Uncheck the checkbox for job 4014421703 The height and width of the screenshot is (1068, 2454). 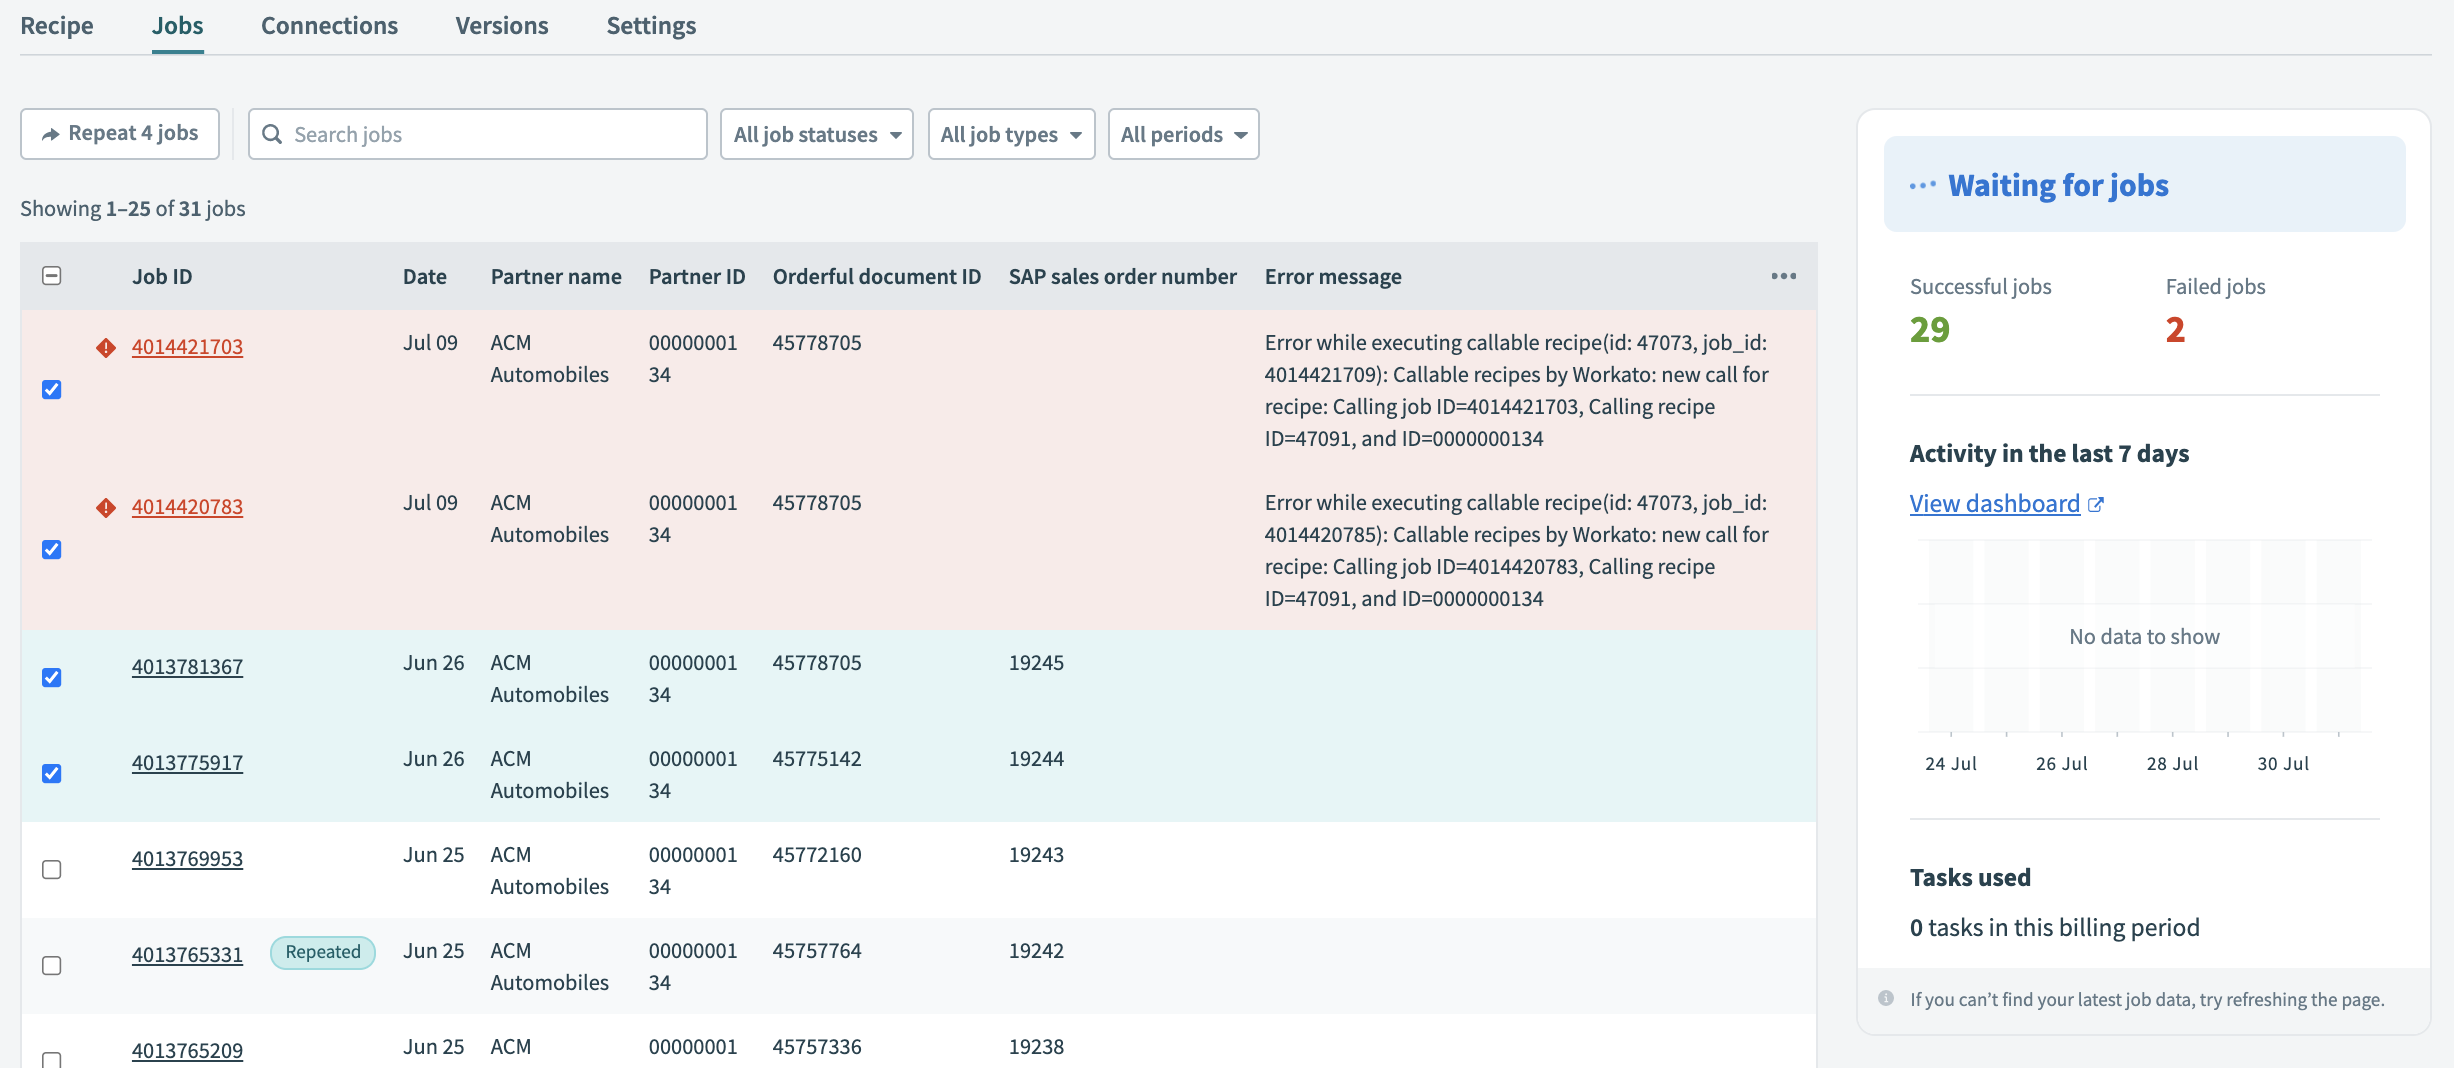(52, 389)
